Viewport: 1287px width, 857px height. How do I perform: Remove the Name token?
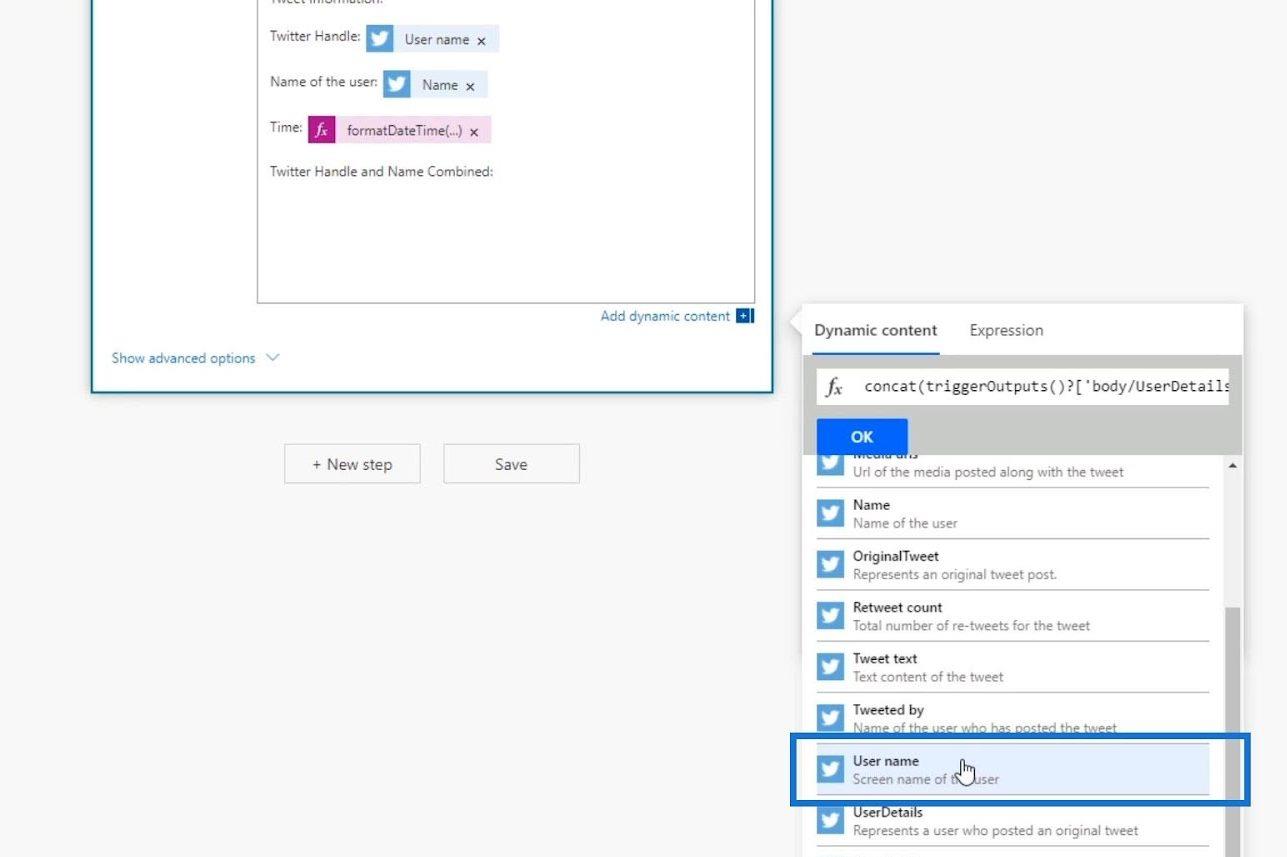coord(470,86)
